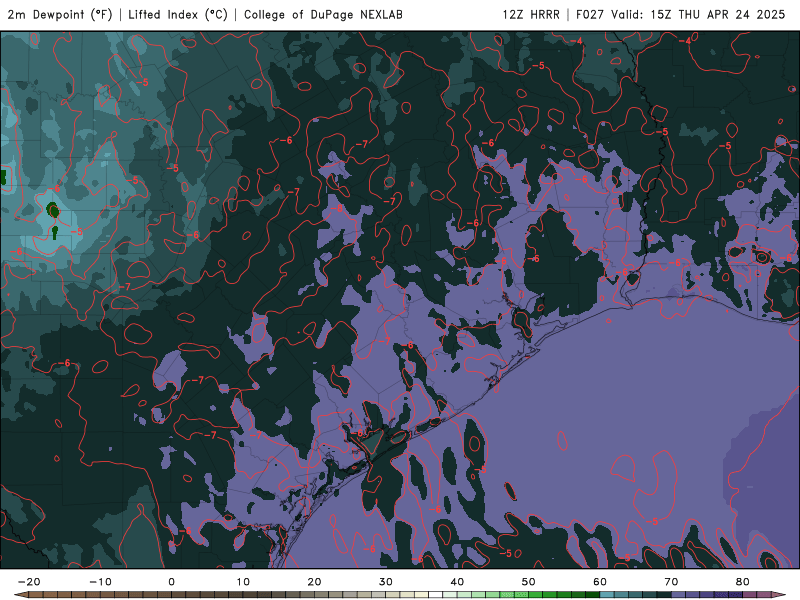Click the 70 label on the color scale
Viewport: 800px width, 600px height.
pyautogui.click(x=671, y=582)
